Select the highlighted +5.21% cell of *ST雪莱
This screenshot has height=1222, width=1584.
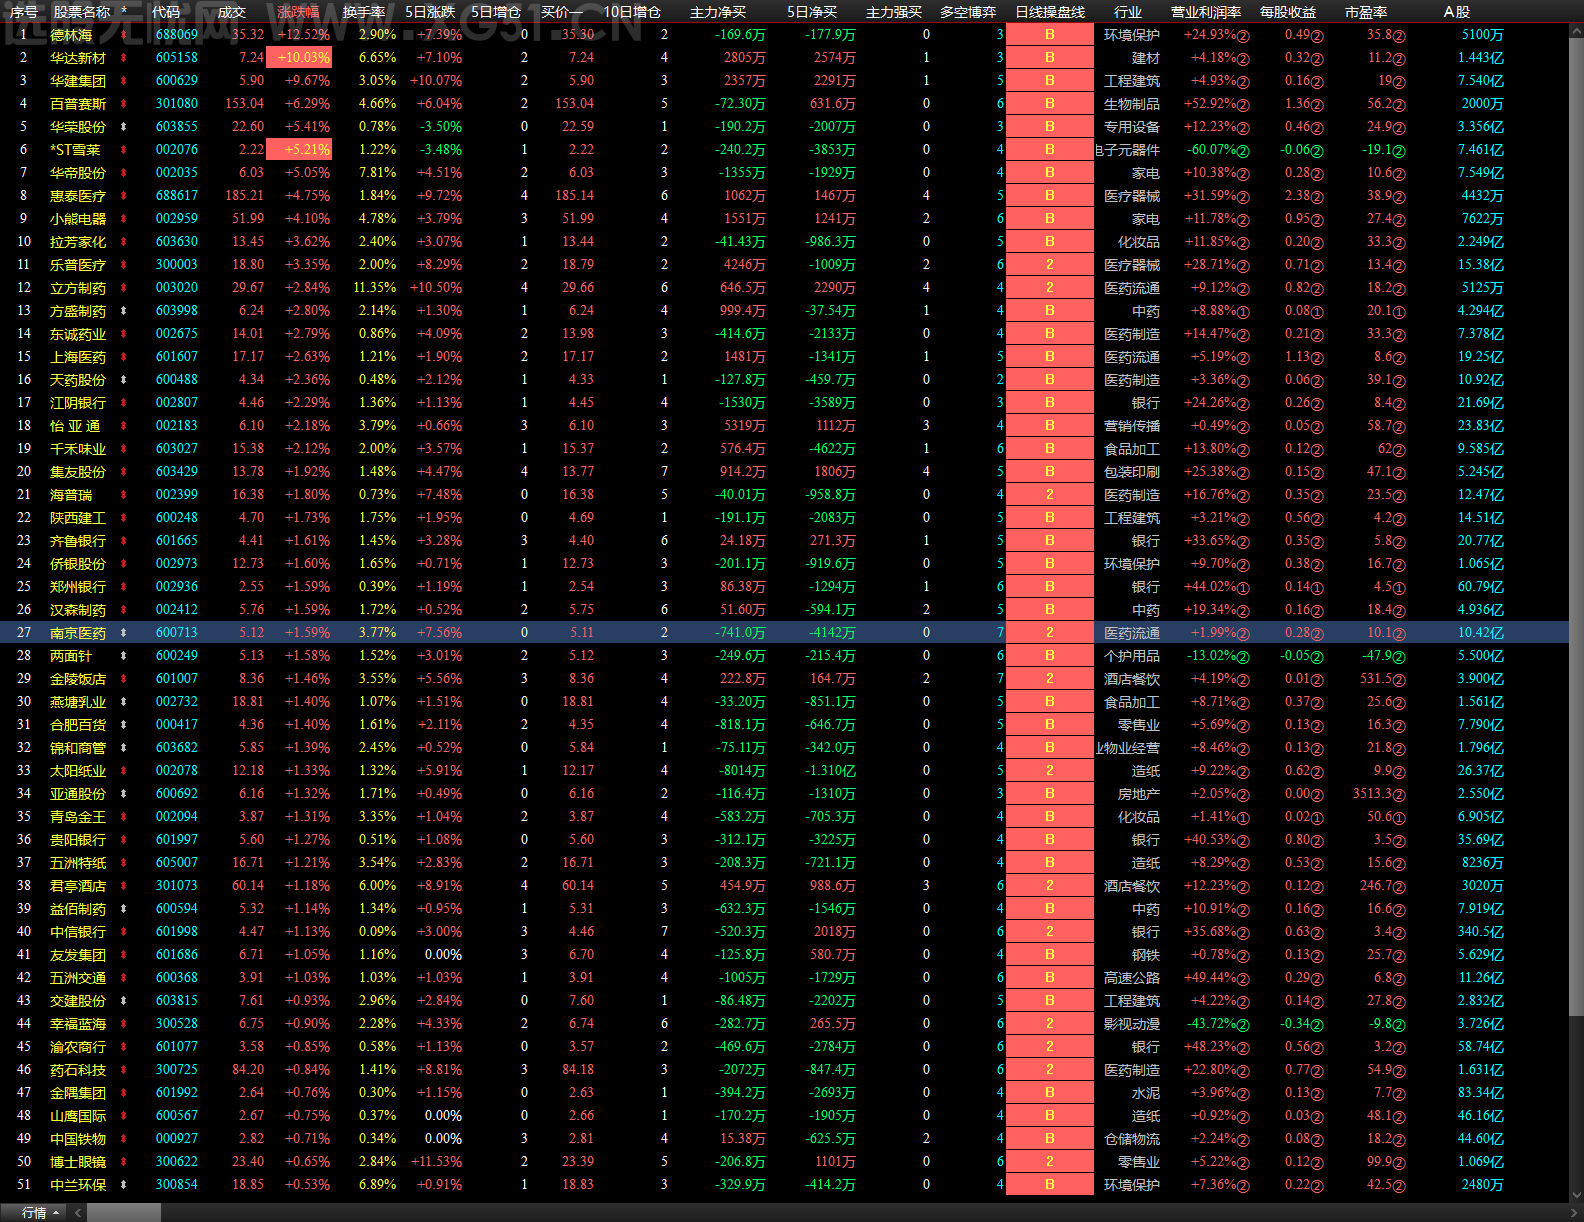(x=298, y=150)
